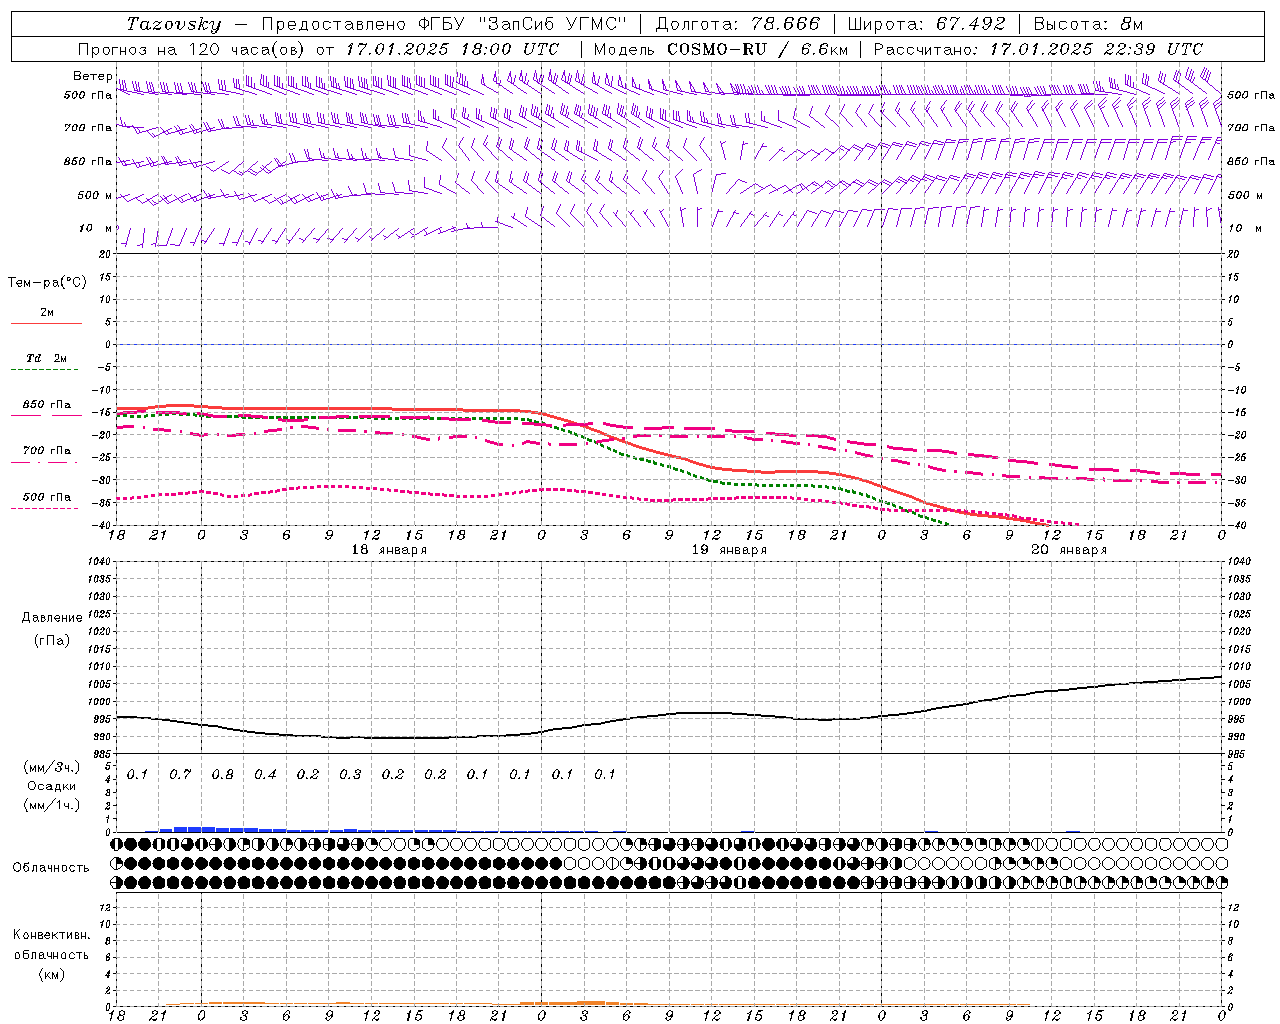Image resolution: width=1280 pixels, height=1024 pixels.
Task: Click the 0.3 precipitation amount value
Action: click(x=350, y=774)
